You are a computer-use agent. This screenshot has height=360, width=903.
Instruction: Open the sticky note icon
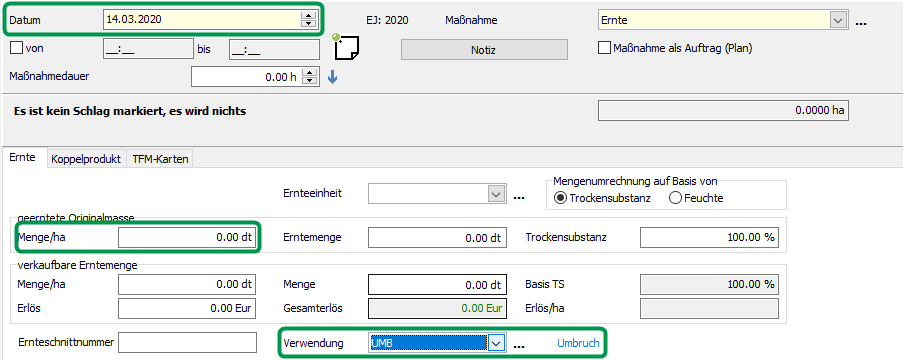click(x=346, y=47)
